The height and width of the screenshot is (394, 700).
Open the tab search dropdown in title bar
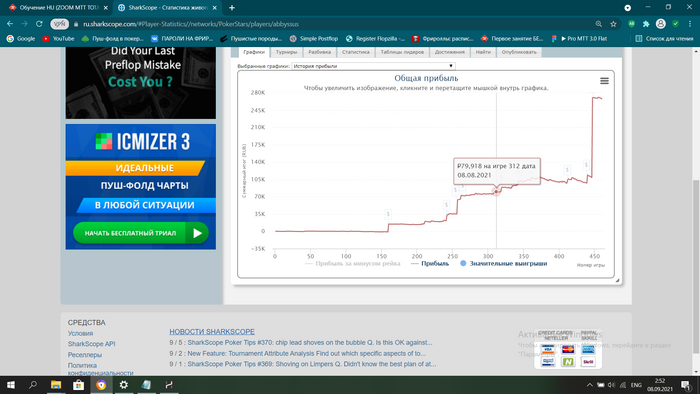click(628, 8)
